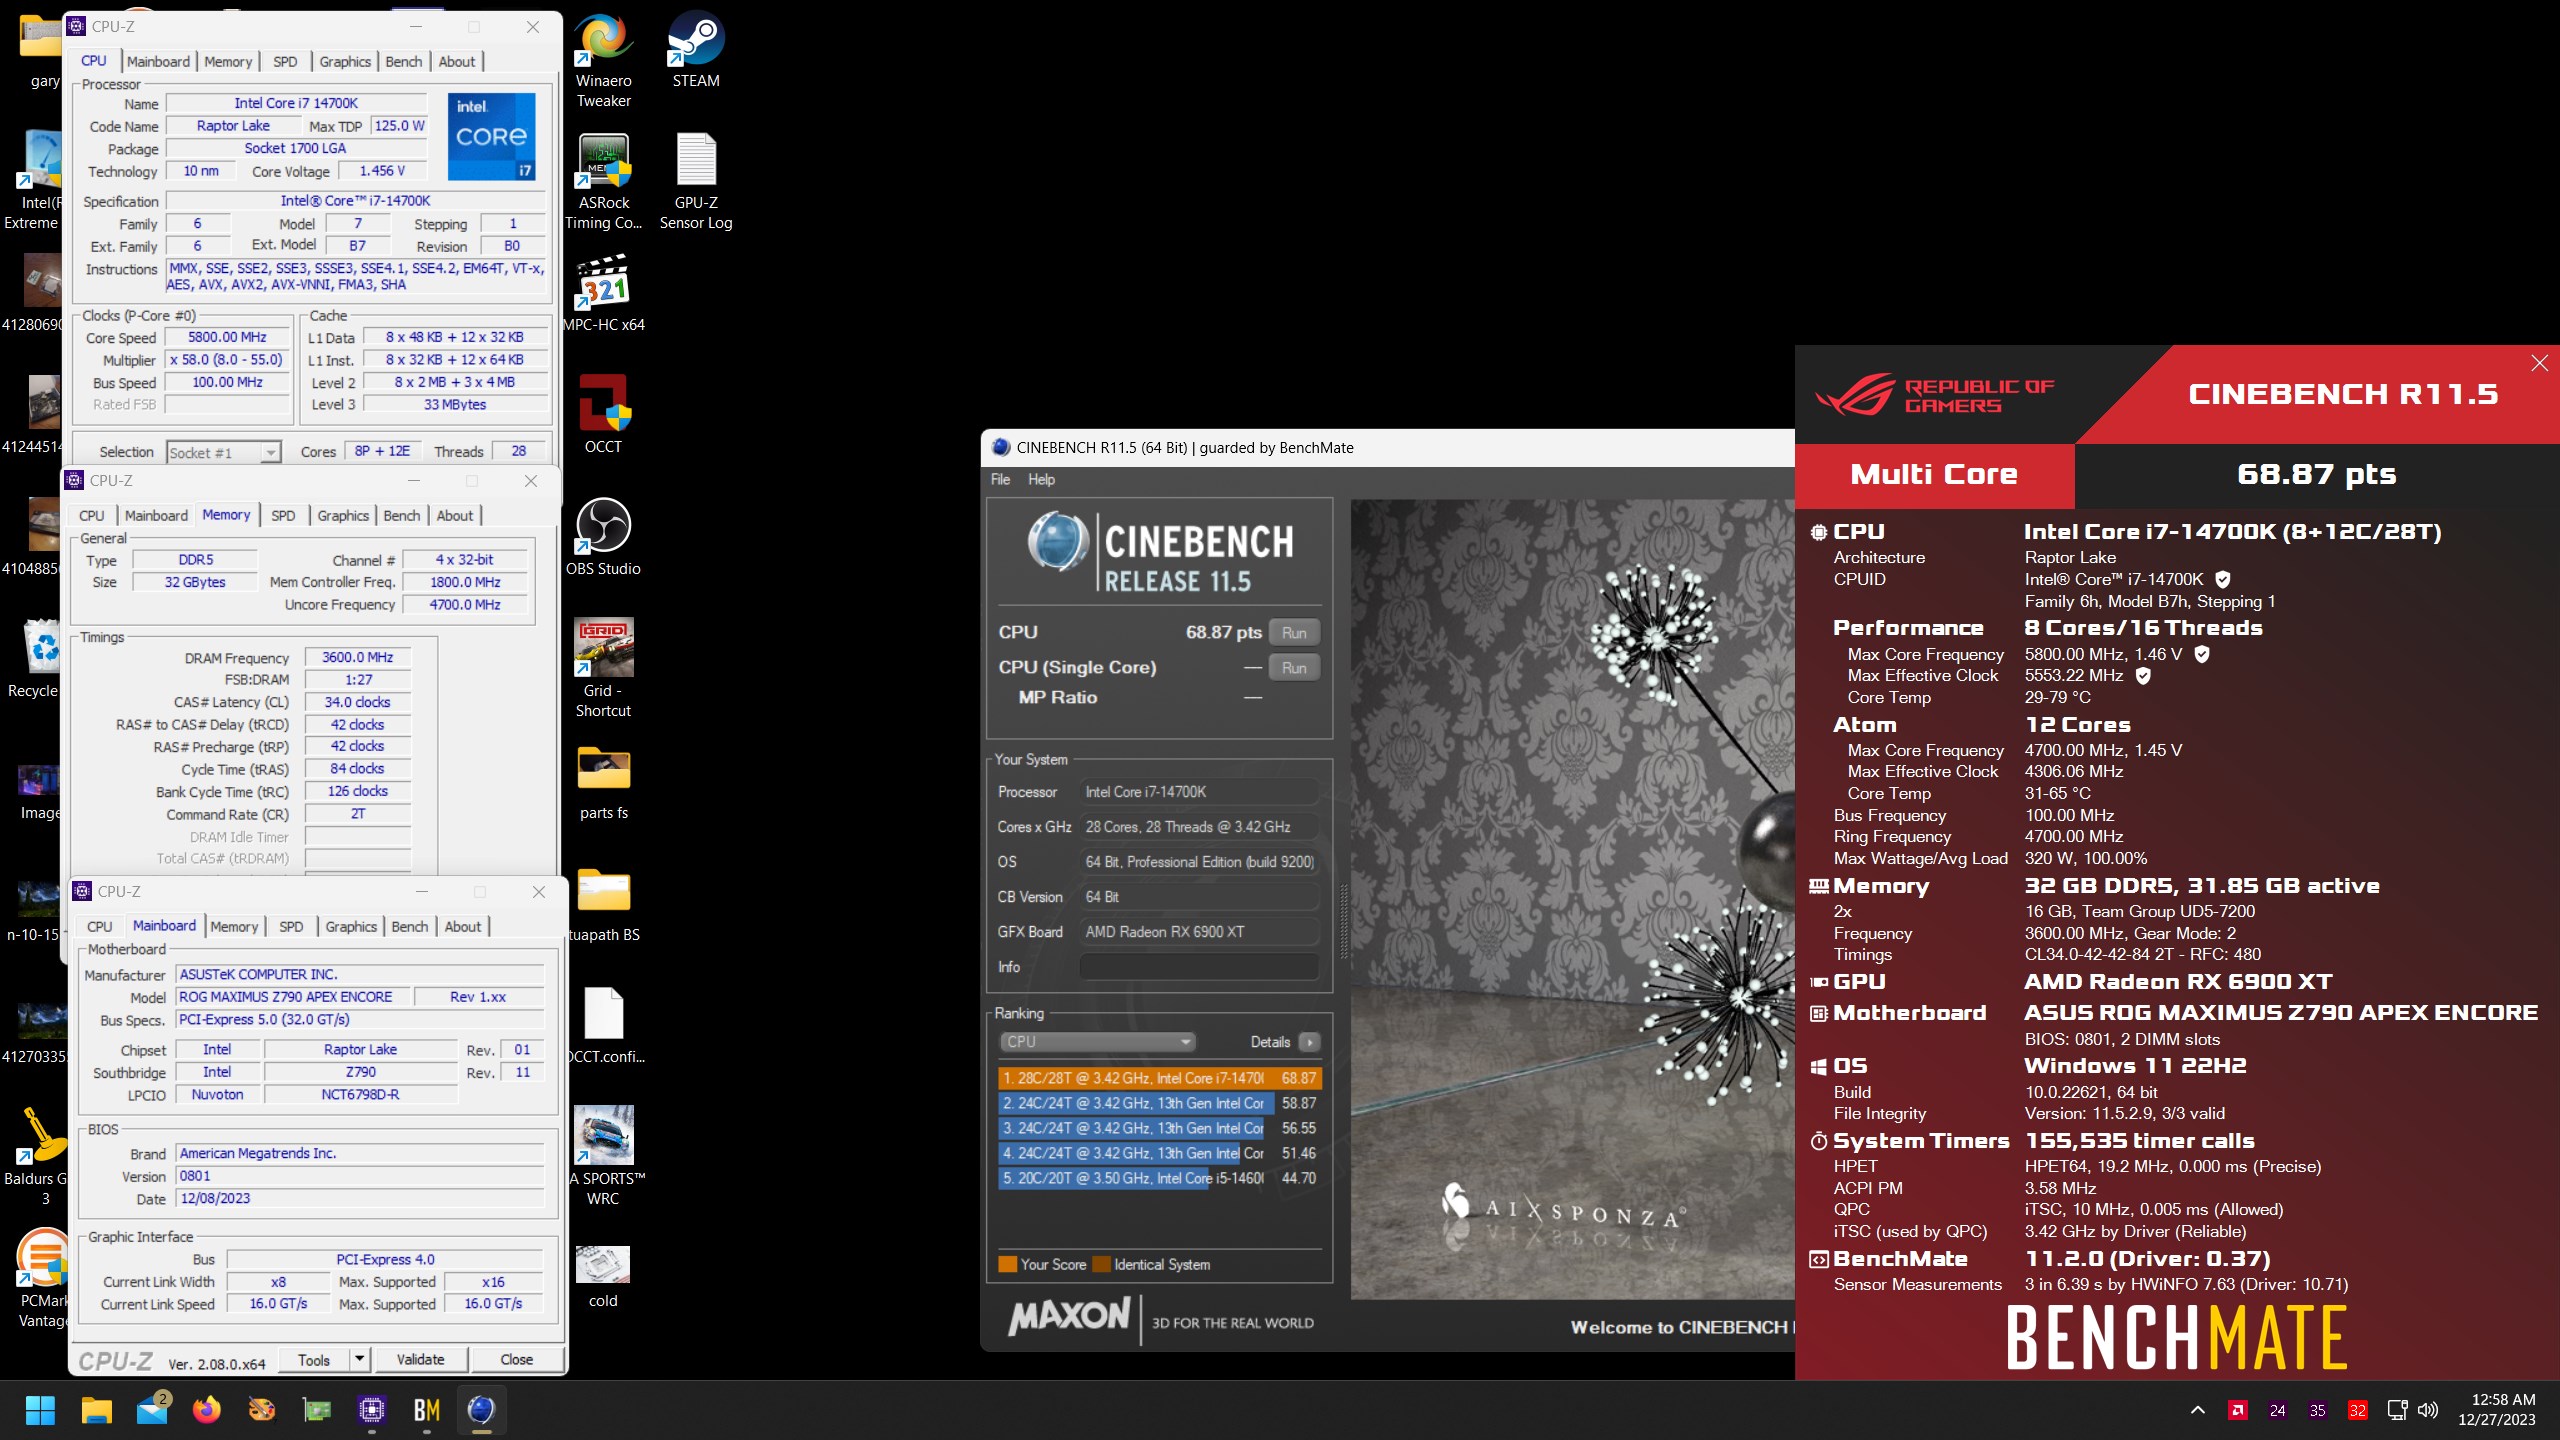Open Cinebench ranking CPU dropdown

click(1097, 1042)
